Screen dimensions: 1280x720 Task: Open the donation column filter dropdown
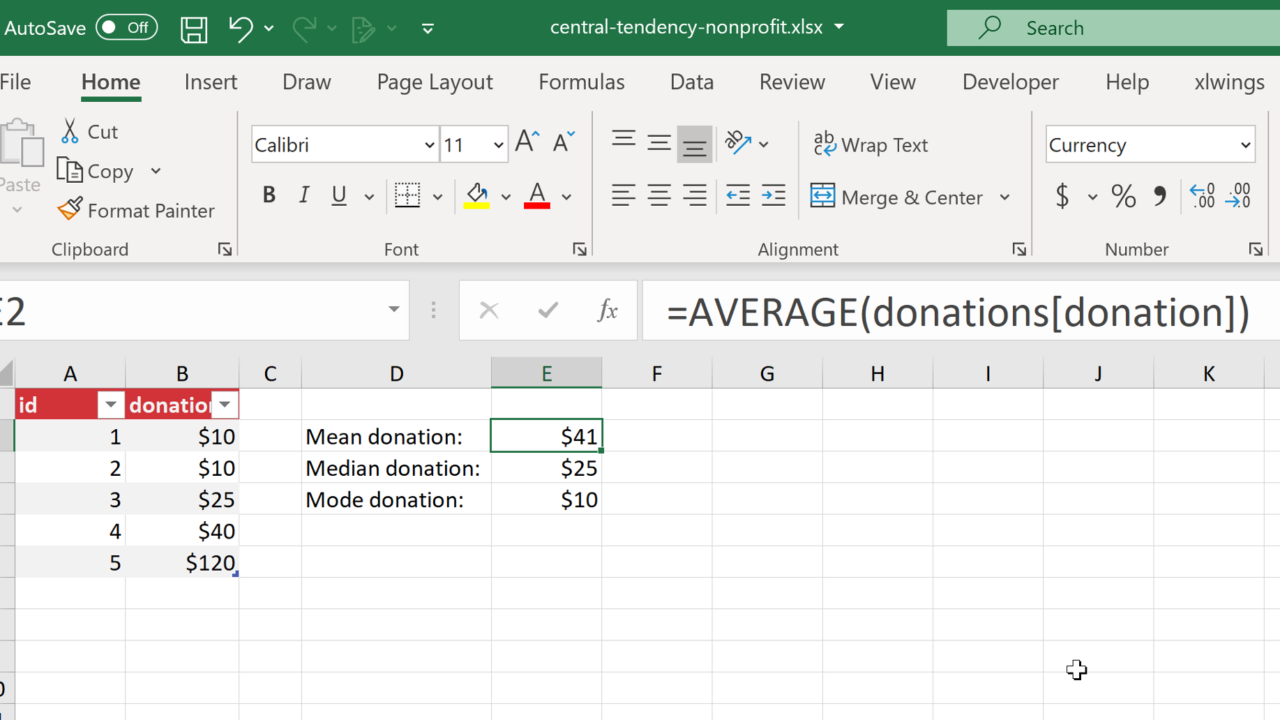[x=225, y=405]
